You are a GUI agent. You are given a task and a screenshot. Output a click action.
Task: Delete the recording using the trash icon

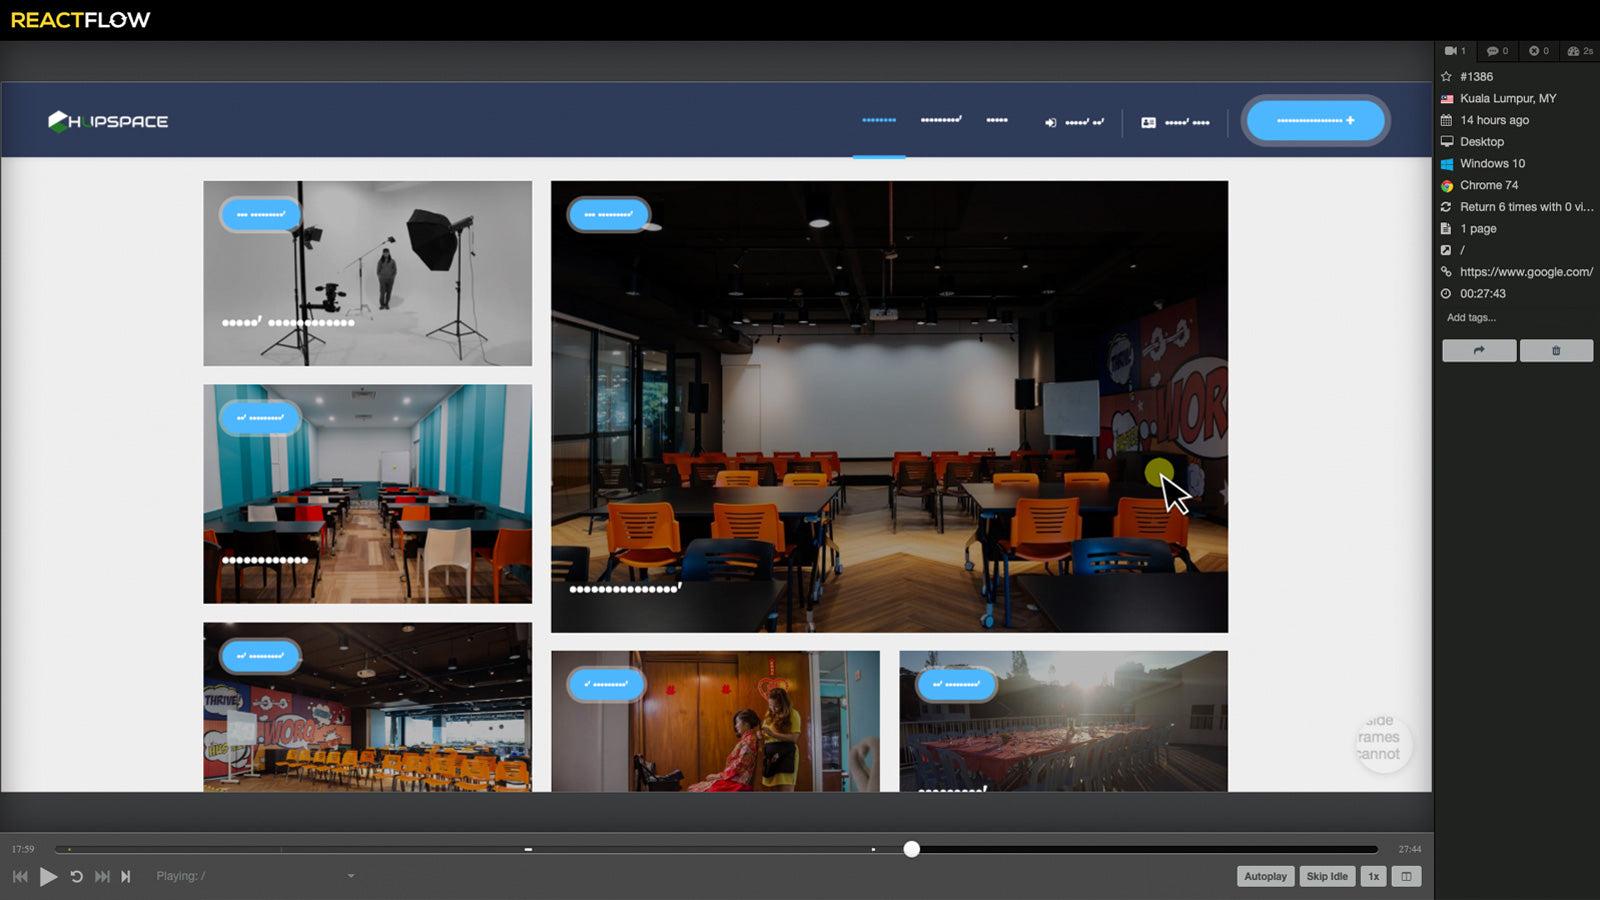point(1556,350)
